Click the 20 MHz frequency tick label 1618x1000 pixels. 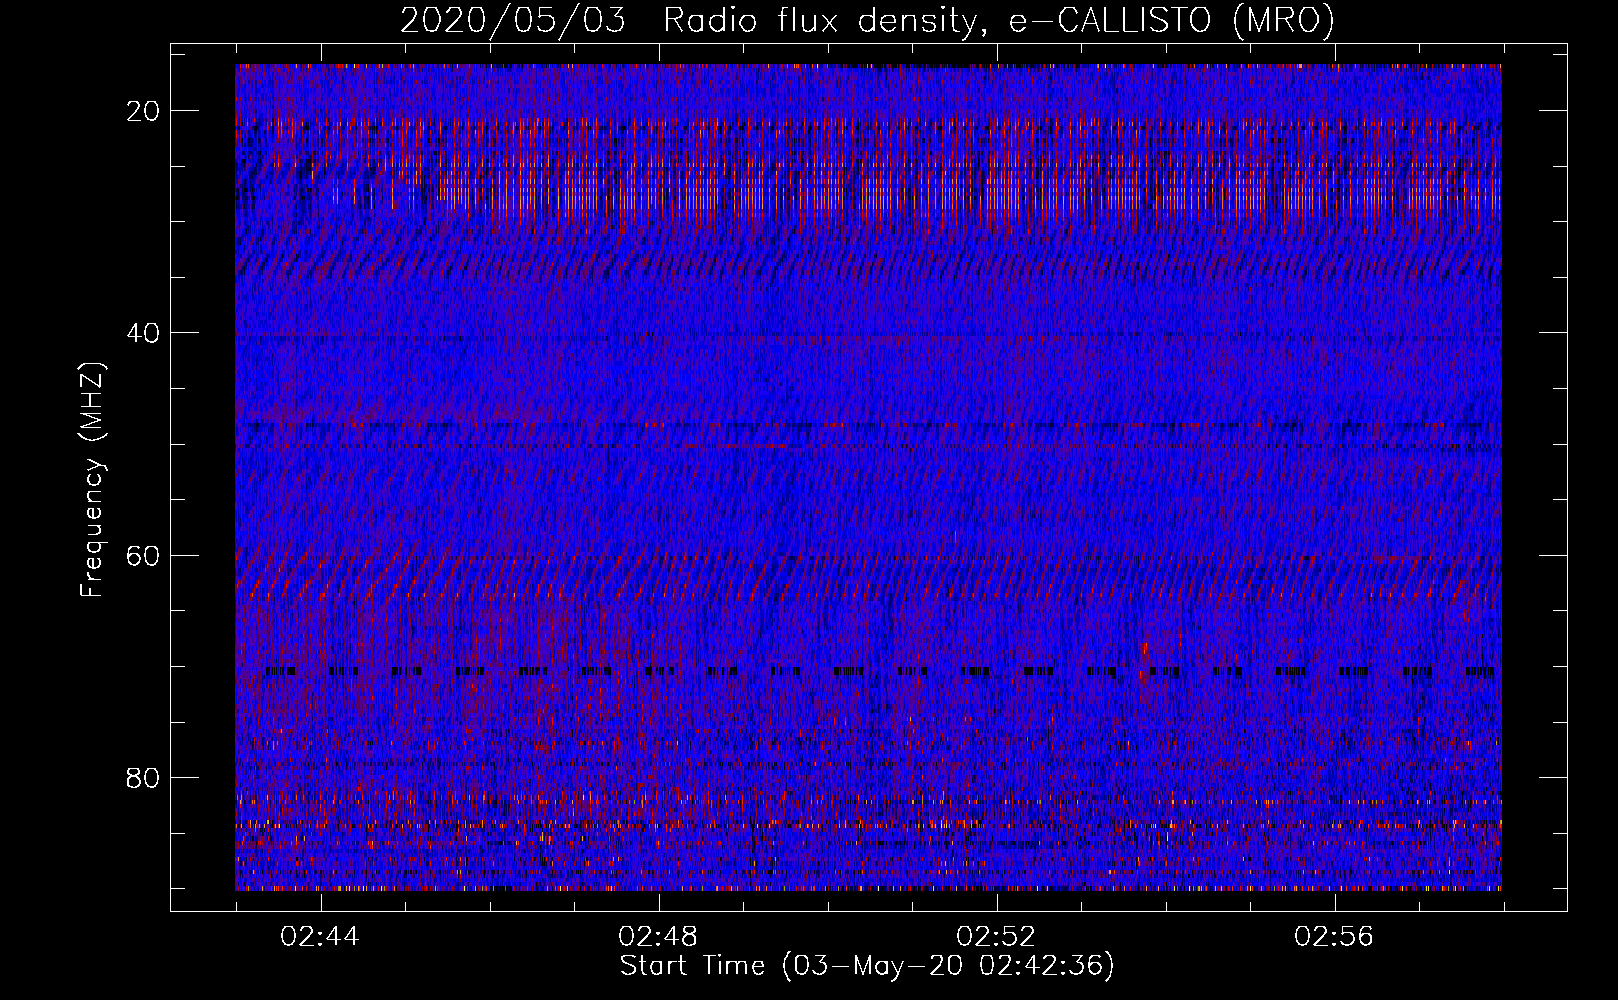click(144, 110)
